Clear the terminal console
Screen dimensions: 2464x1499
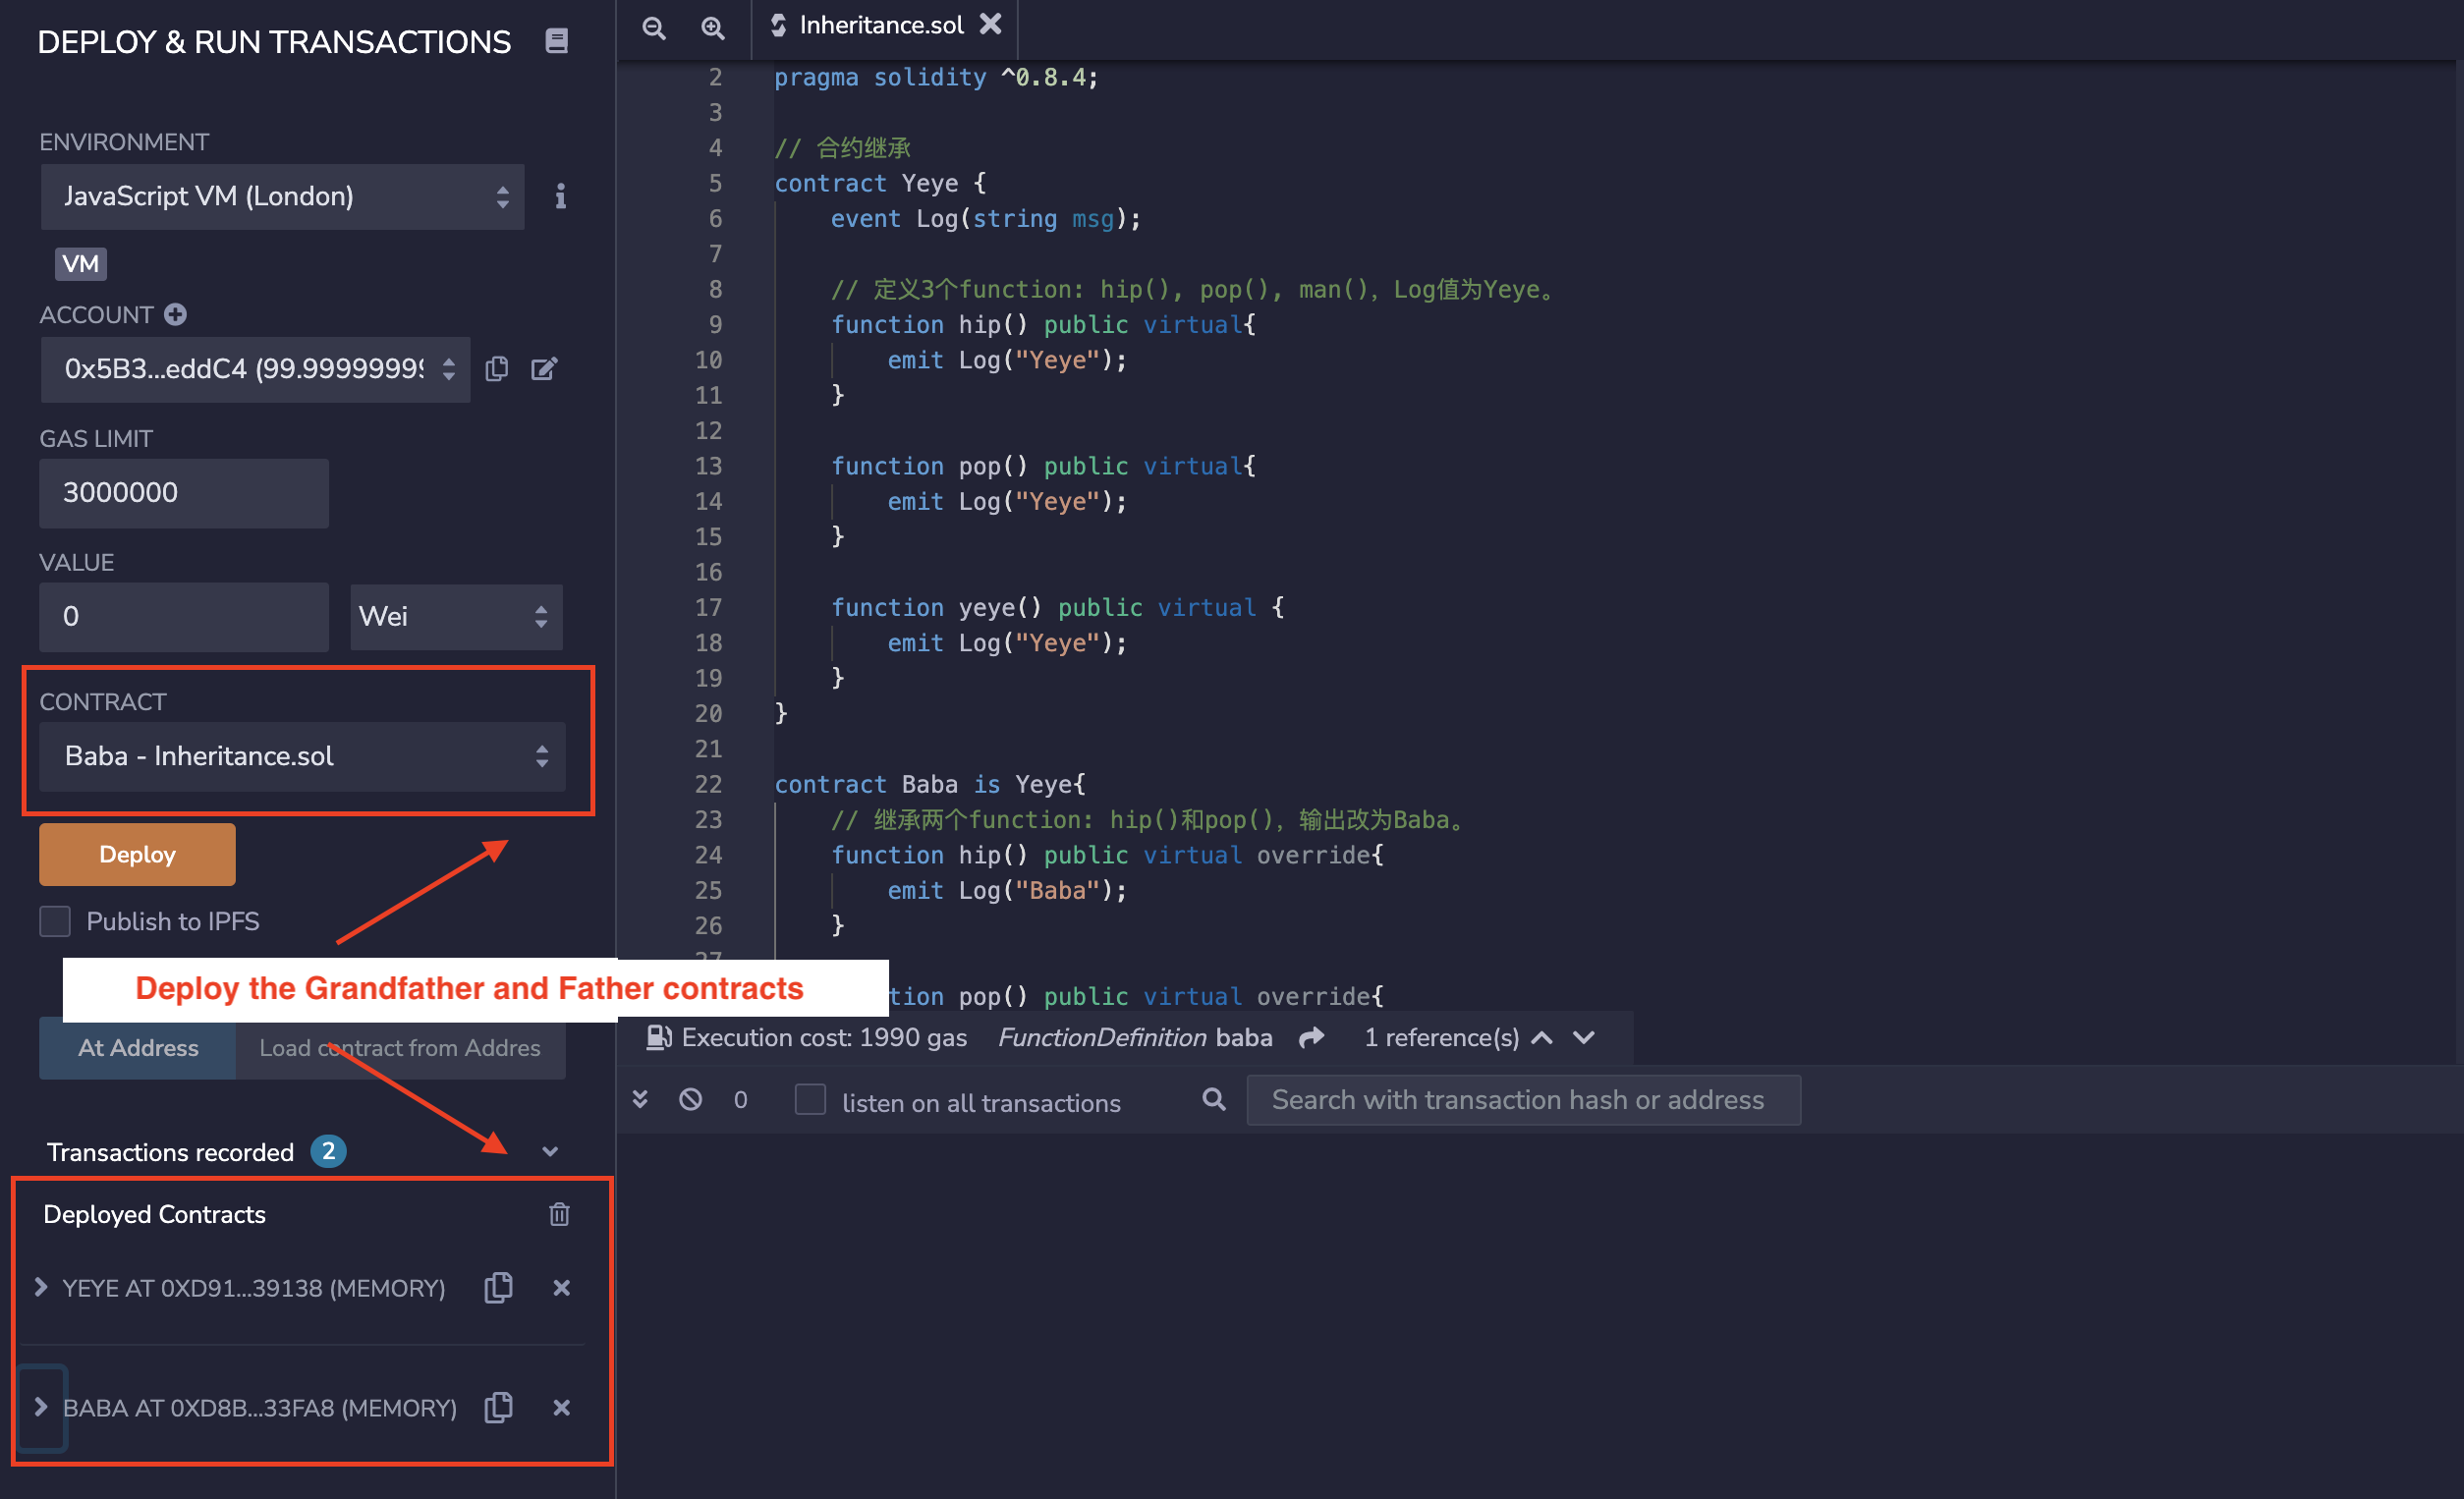pos(690,1100)
